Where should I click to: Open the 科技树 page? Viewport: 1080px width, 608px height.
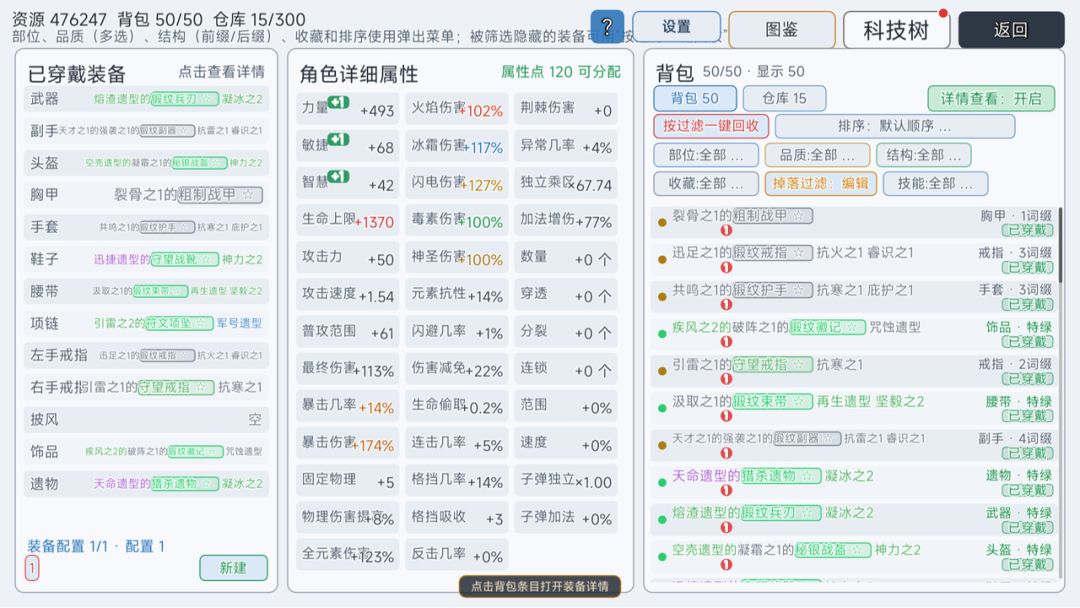pyautogui.click(x=896, y=30)
